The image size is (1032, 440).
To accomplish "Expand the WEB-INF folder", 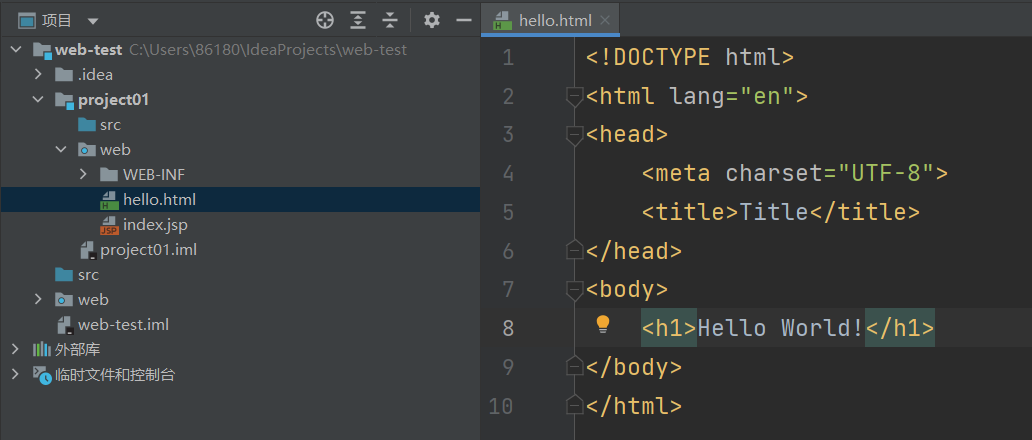I will point(84,175).
